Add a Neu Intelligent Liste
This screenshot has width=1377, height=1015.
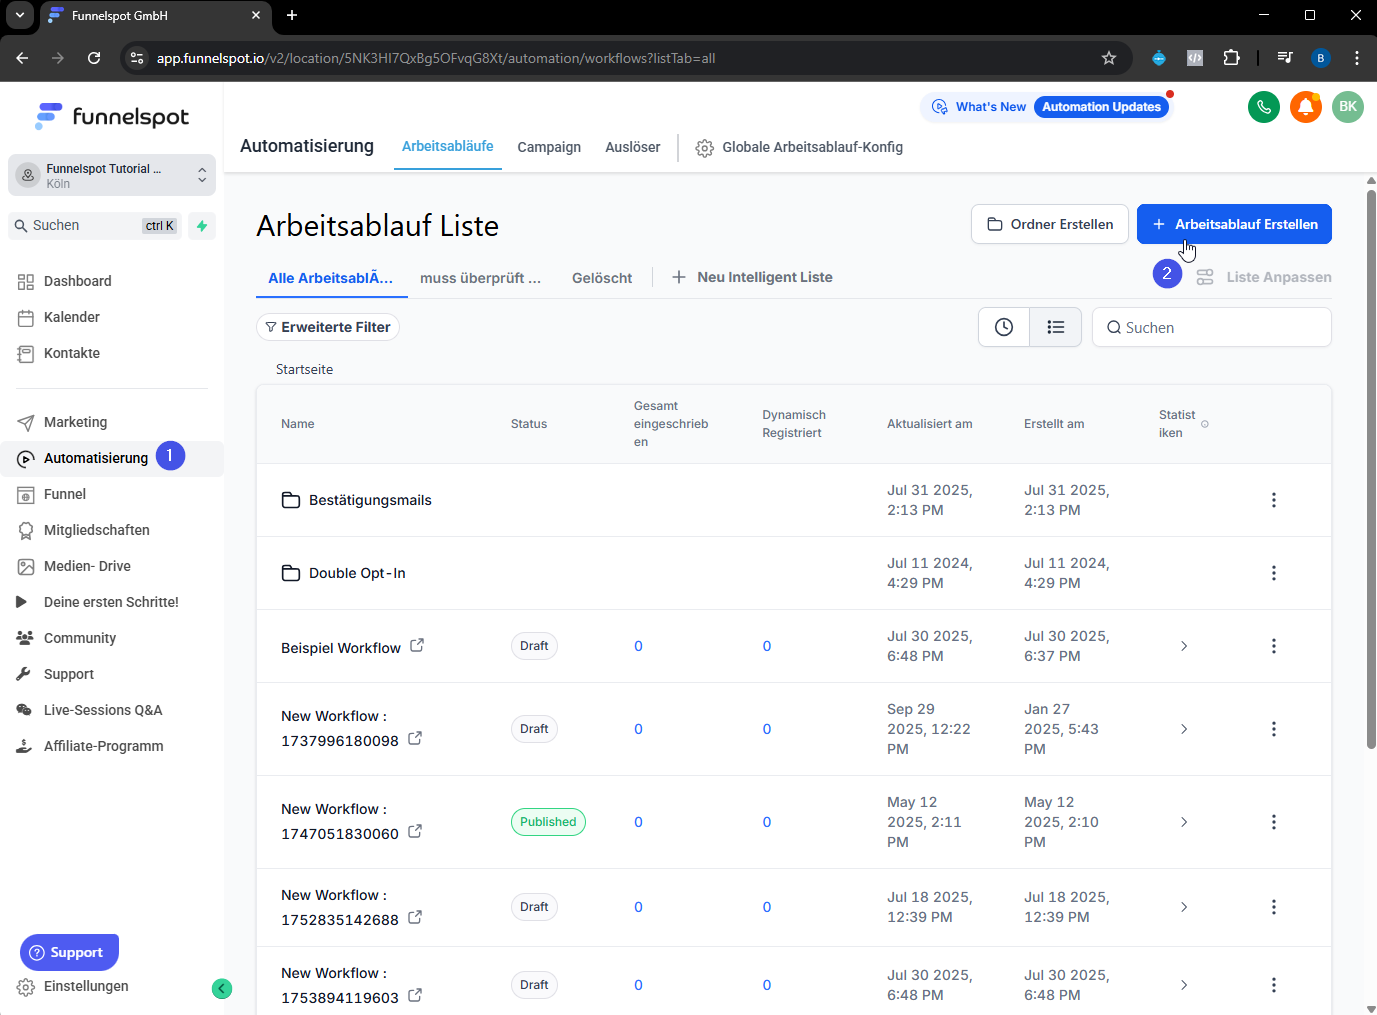pyautogui.click(x=752, y=277)
